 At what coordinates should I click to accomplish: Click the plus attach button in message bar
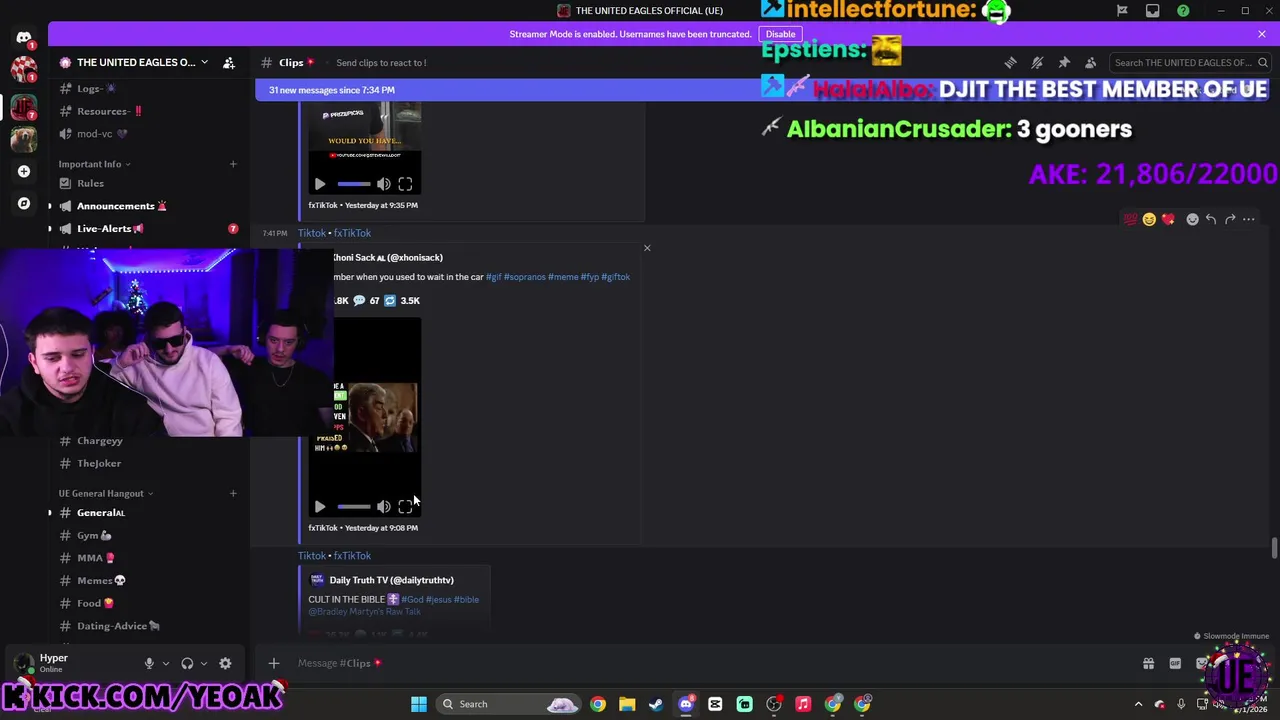tap(274, 663)
